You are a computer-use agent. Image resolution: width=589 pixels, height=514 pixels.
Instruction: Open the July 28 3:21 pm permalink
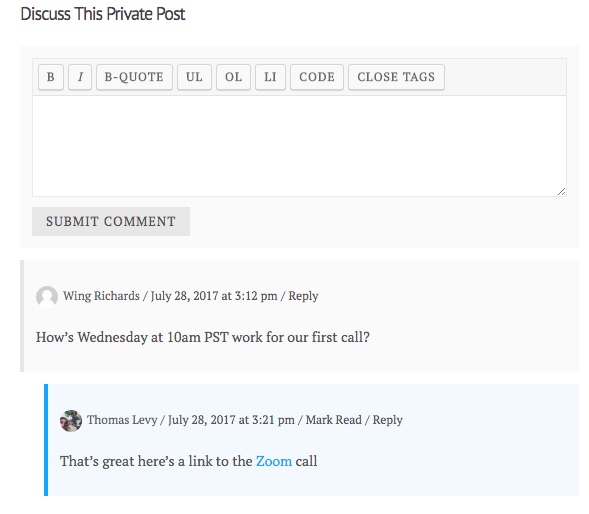[231, 420]
